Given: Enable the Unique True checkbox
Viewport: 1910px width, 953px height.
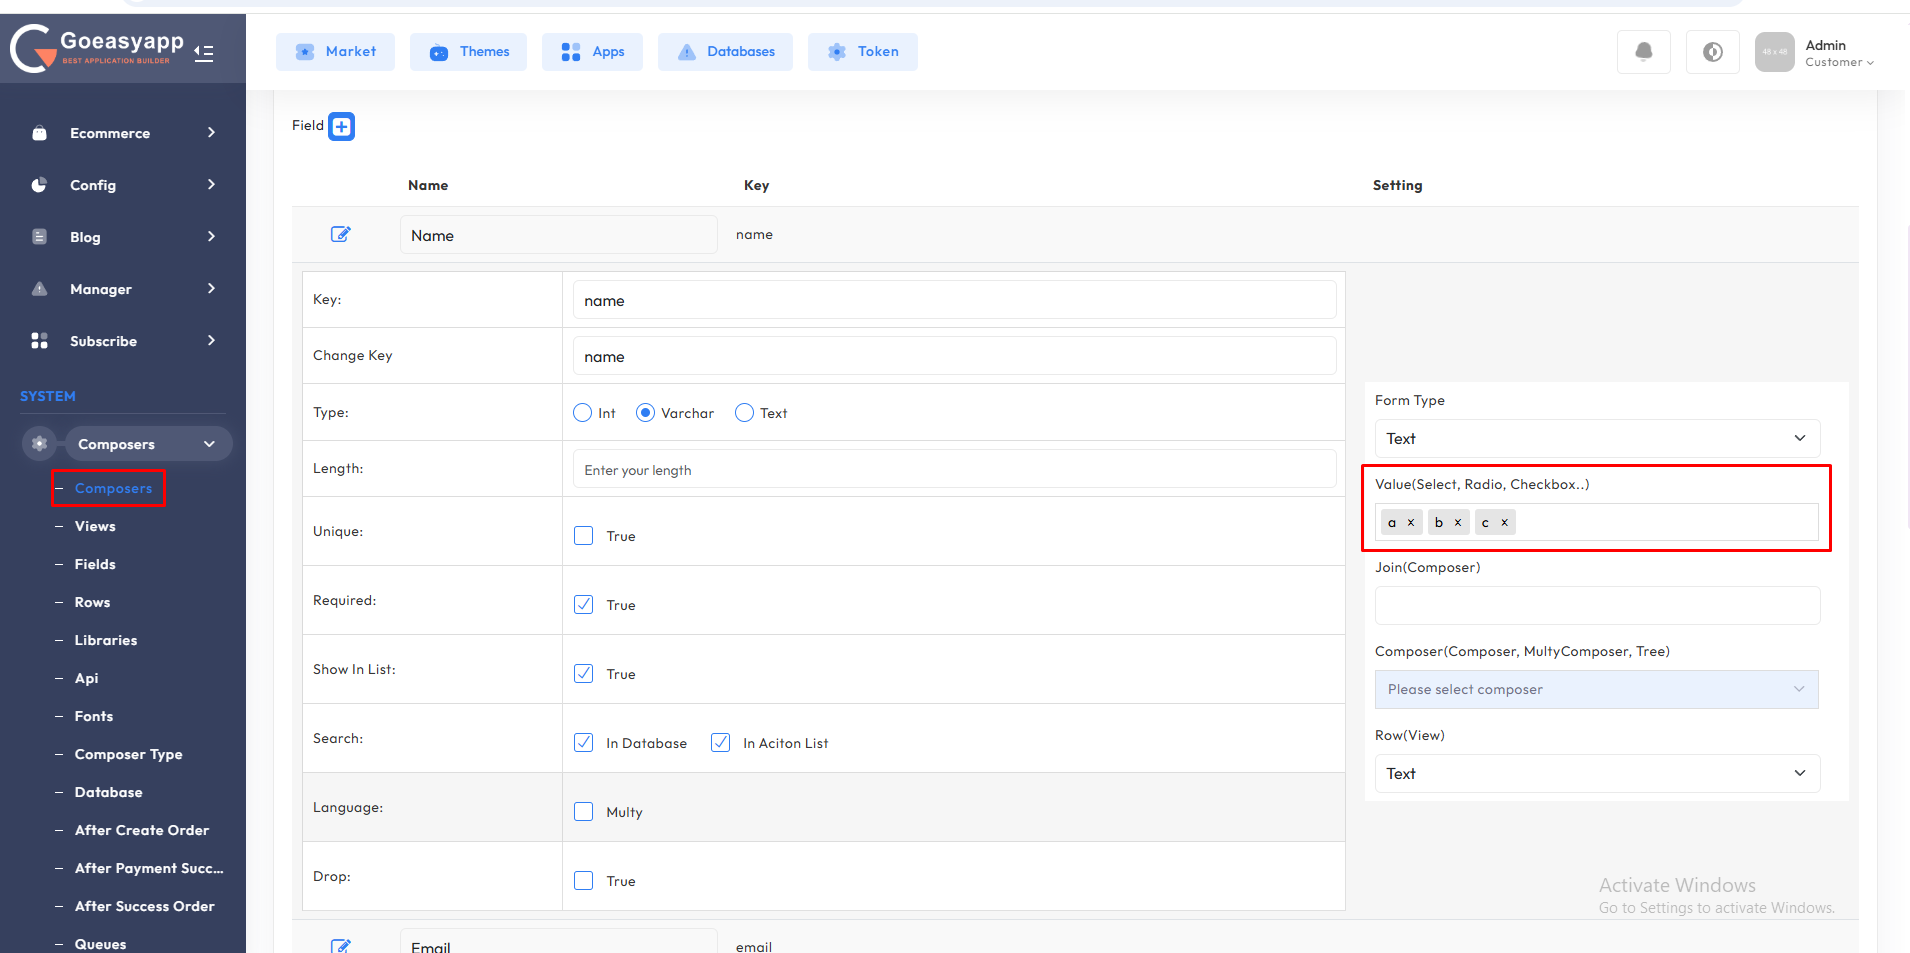Looking at the screenshot, I should [583, 536].
